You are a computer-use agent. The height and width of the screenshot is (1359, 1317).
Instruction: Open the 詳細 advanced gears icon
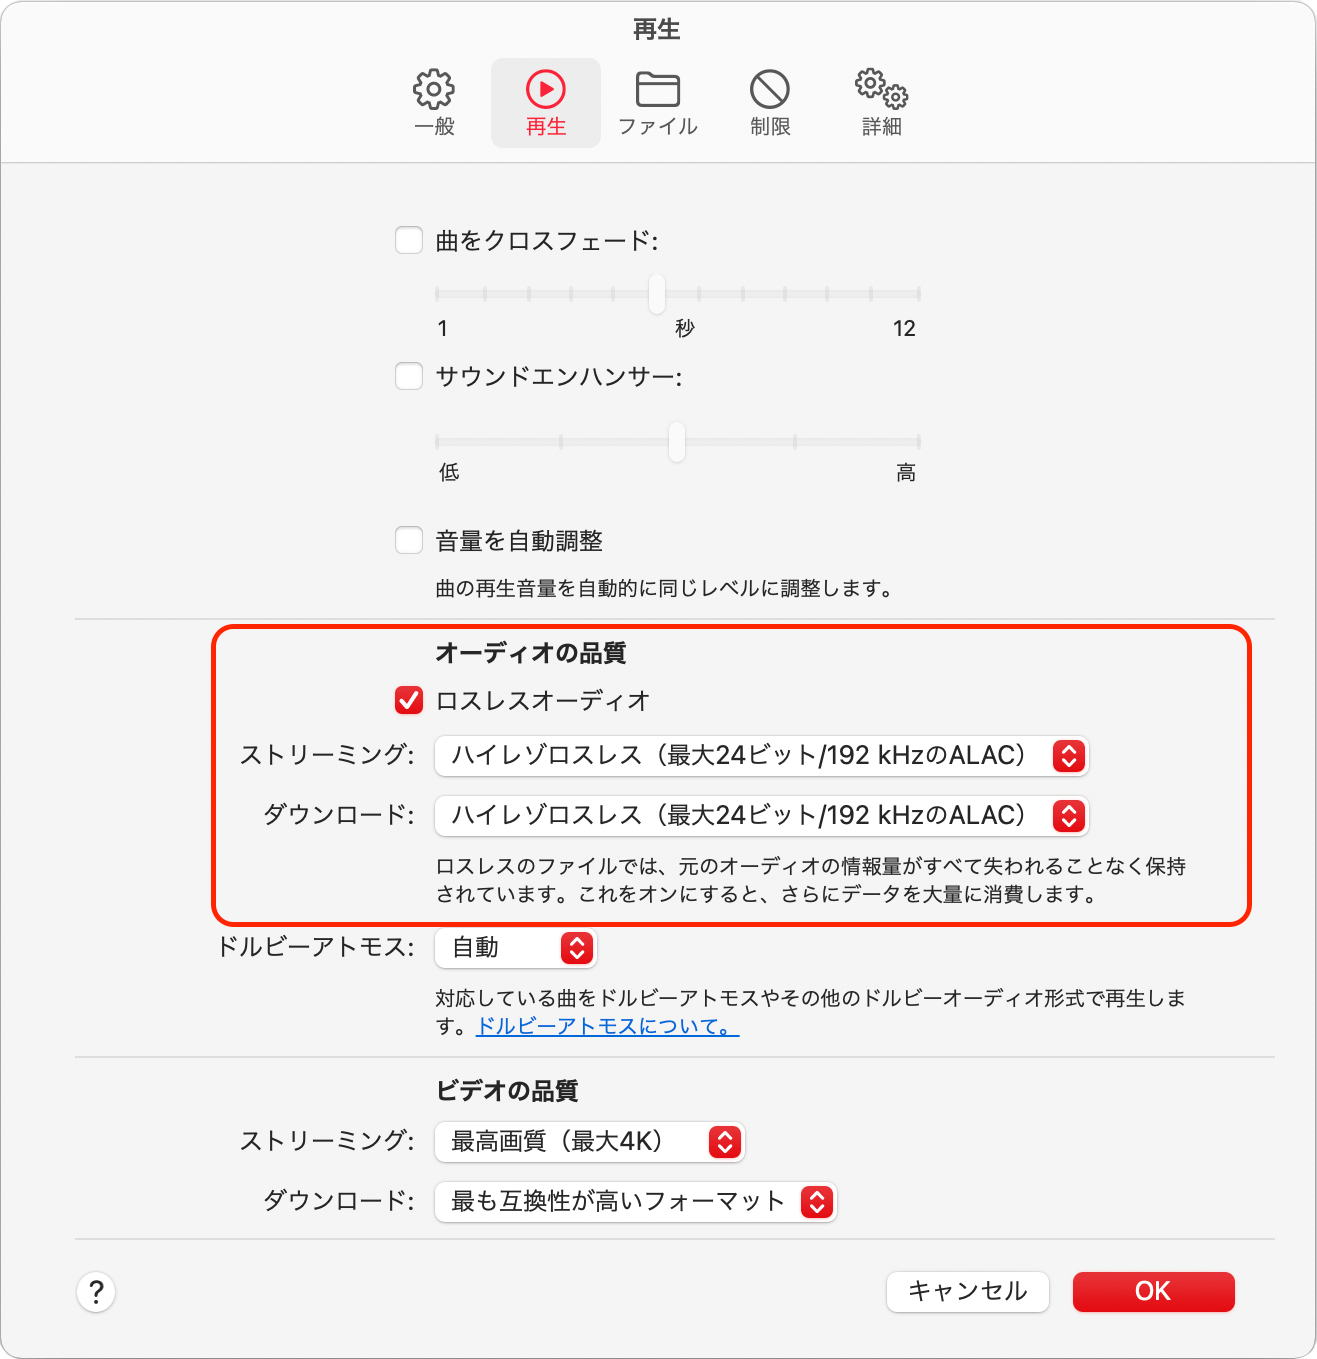coord(882,89)
